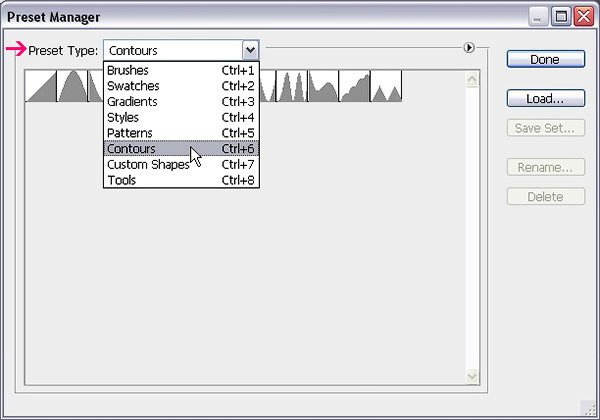Select the linear ramp contour thumbnail
Screen dimensions: 600x420
click(41, 86)
